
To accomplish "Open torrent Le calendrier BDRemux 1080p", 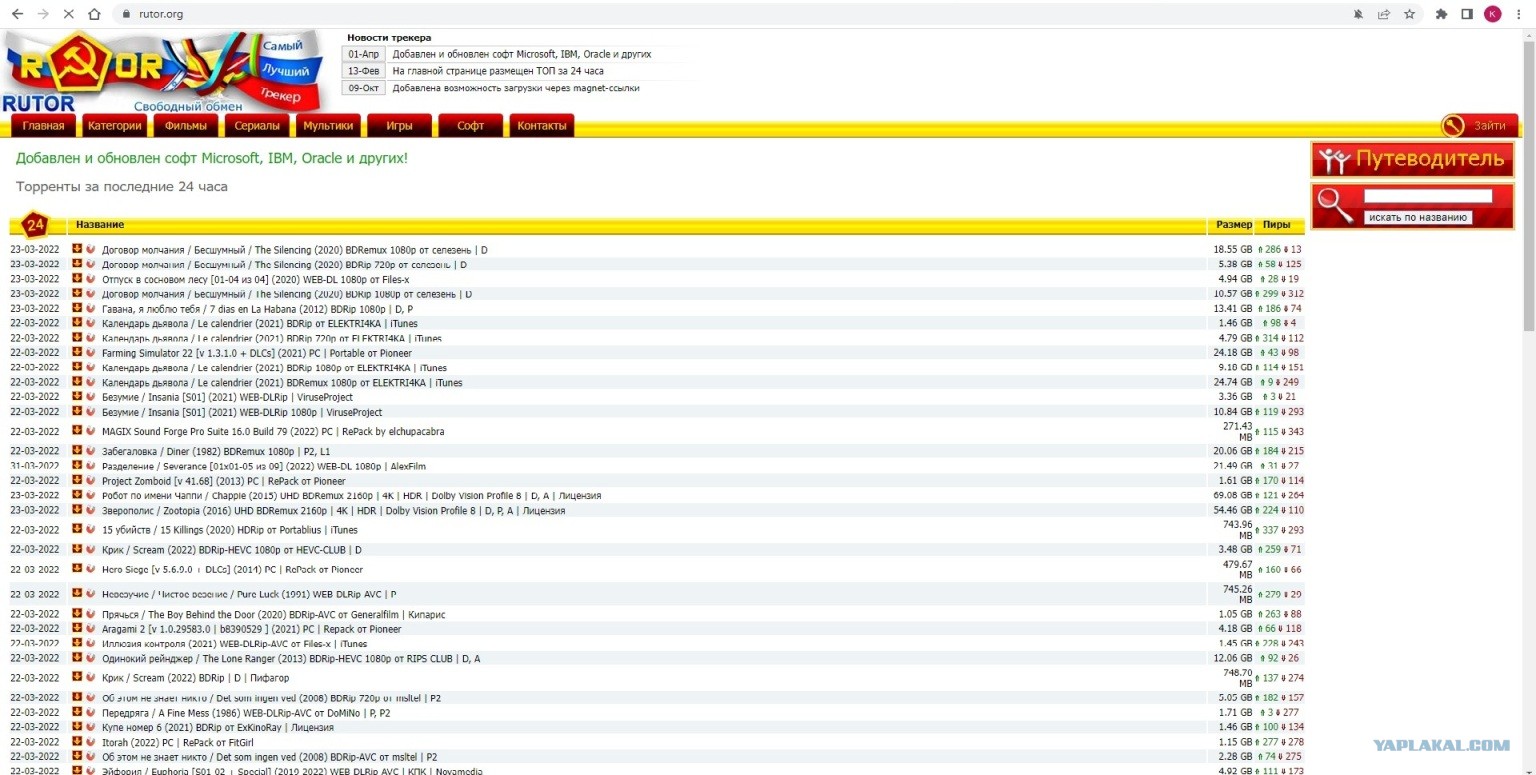I will (282, 382).
